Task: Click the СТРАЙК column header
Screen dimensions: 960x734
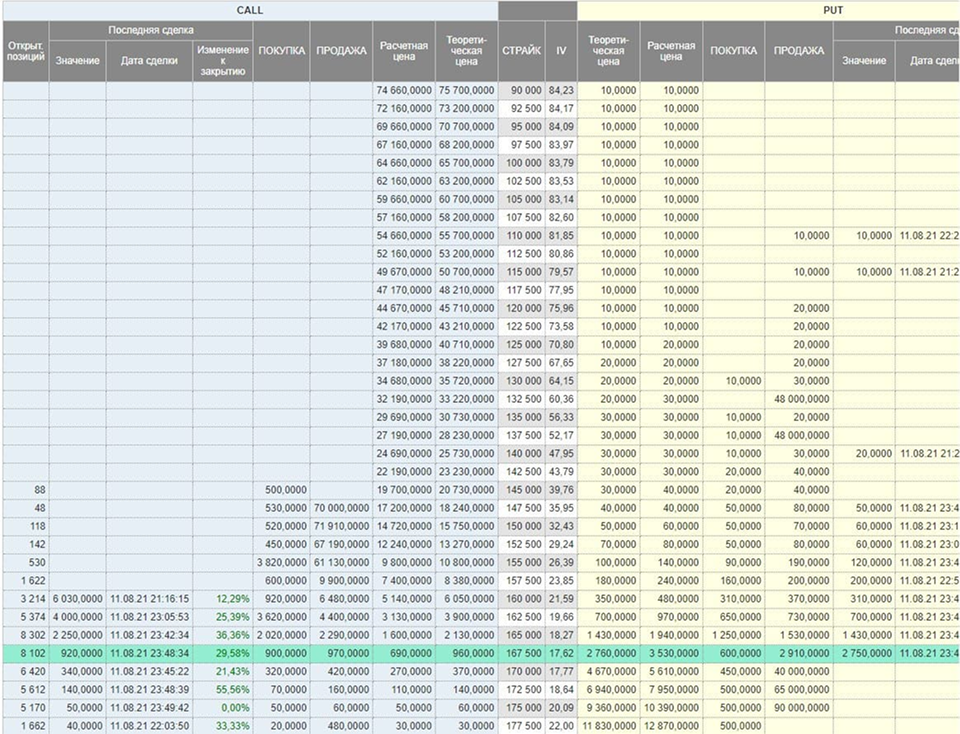Action: (x=521, y=50)
